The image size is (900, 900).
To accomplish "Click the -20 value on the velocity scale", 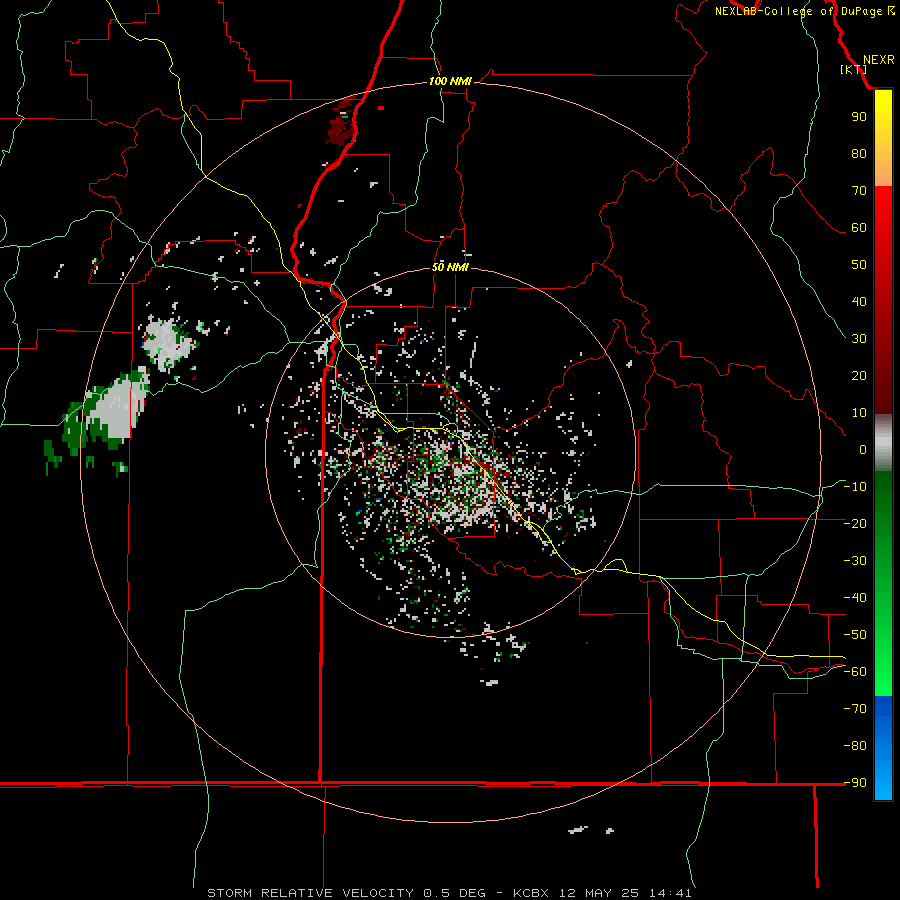I will [855, 523].
